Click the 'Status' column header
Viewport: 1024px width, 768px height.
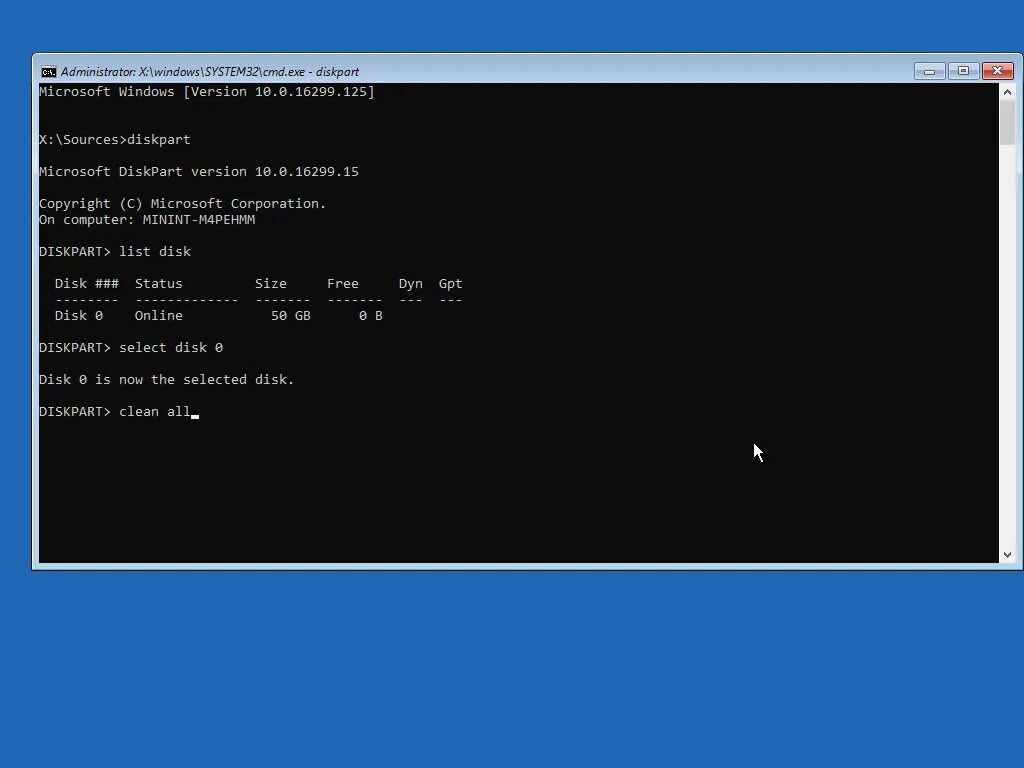(x=159, y=284)
